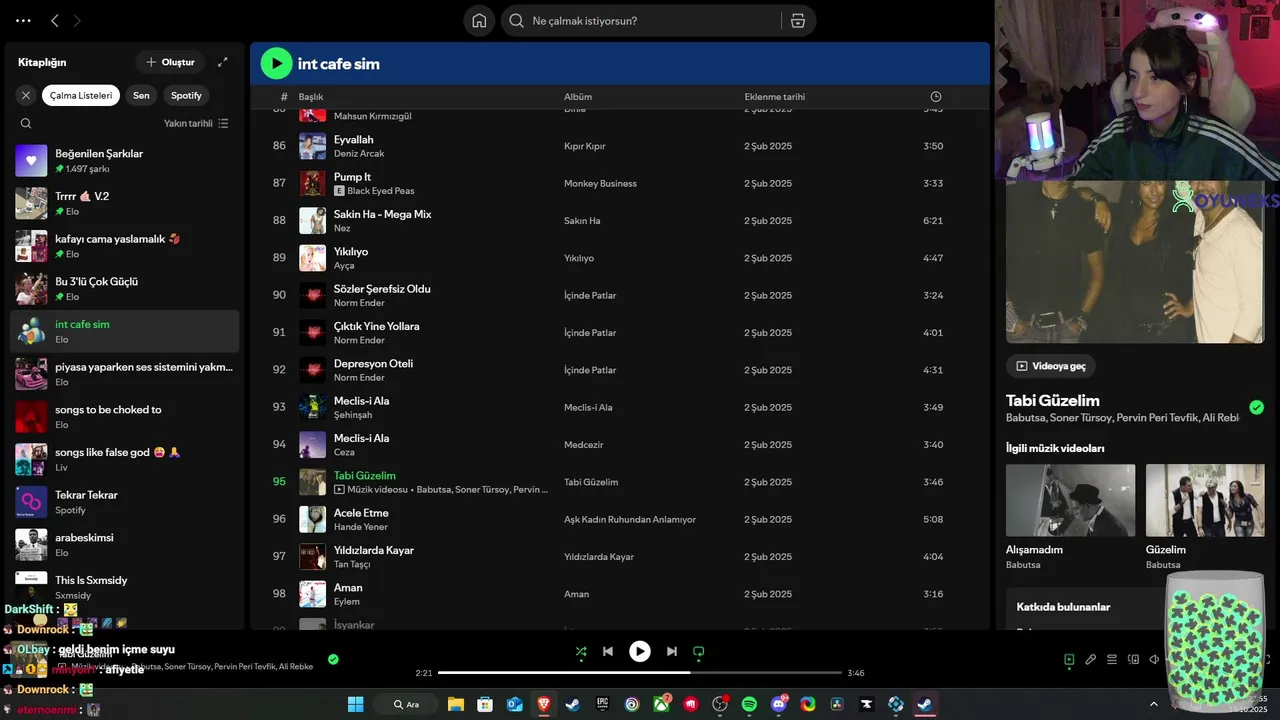The image size is (1280, 720).
Task: Open Beğenilen Şarkılar playlist
Action: (125, 161)
